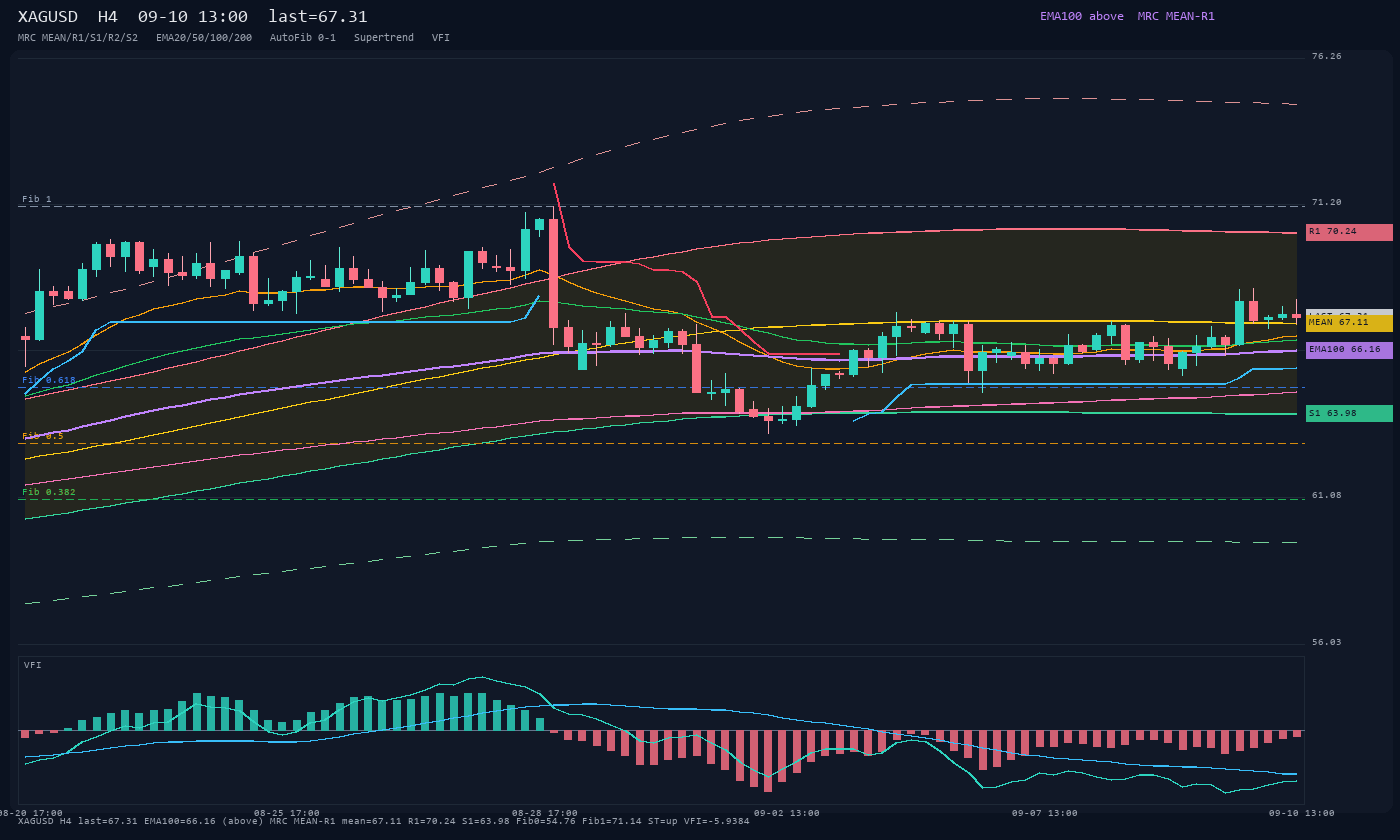Click the "Supertrend" legend entry
The height and width of the screenshot is (840, 1400).
(384, 38)
